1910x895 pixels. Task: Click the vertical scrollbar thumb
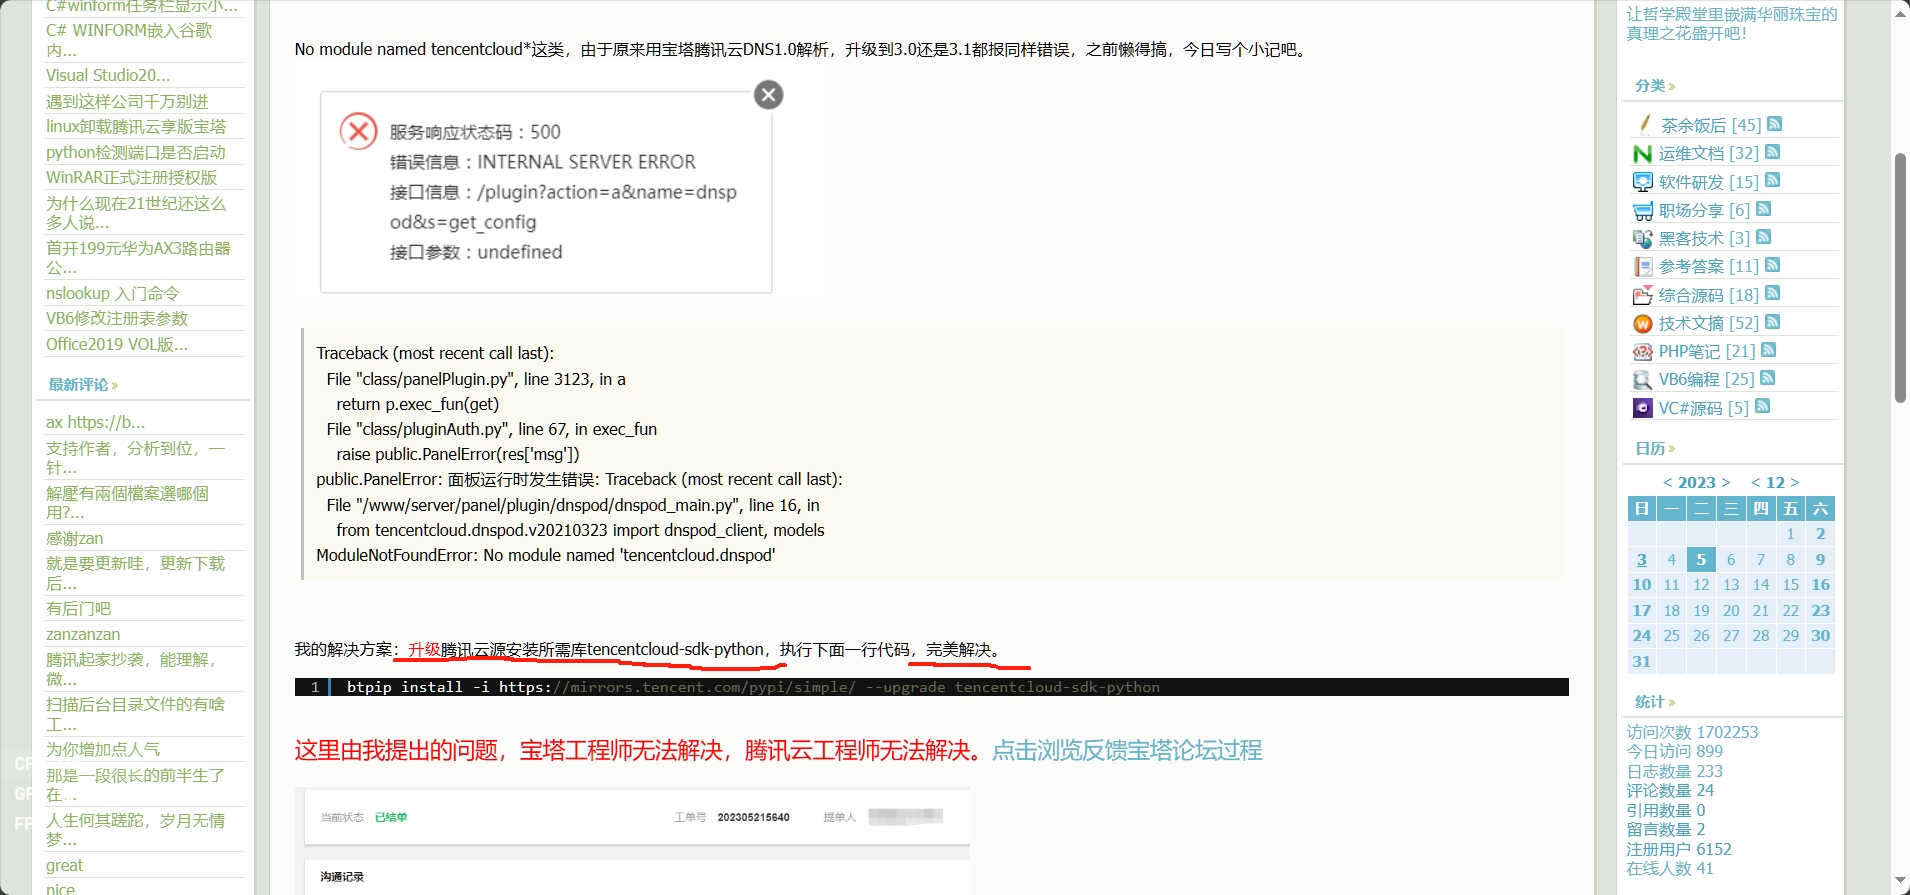[1900, 278]
